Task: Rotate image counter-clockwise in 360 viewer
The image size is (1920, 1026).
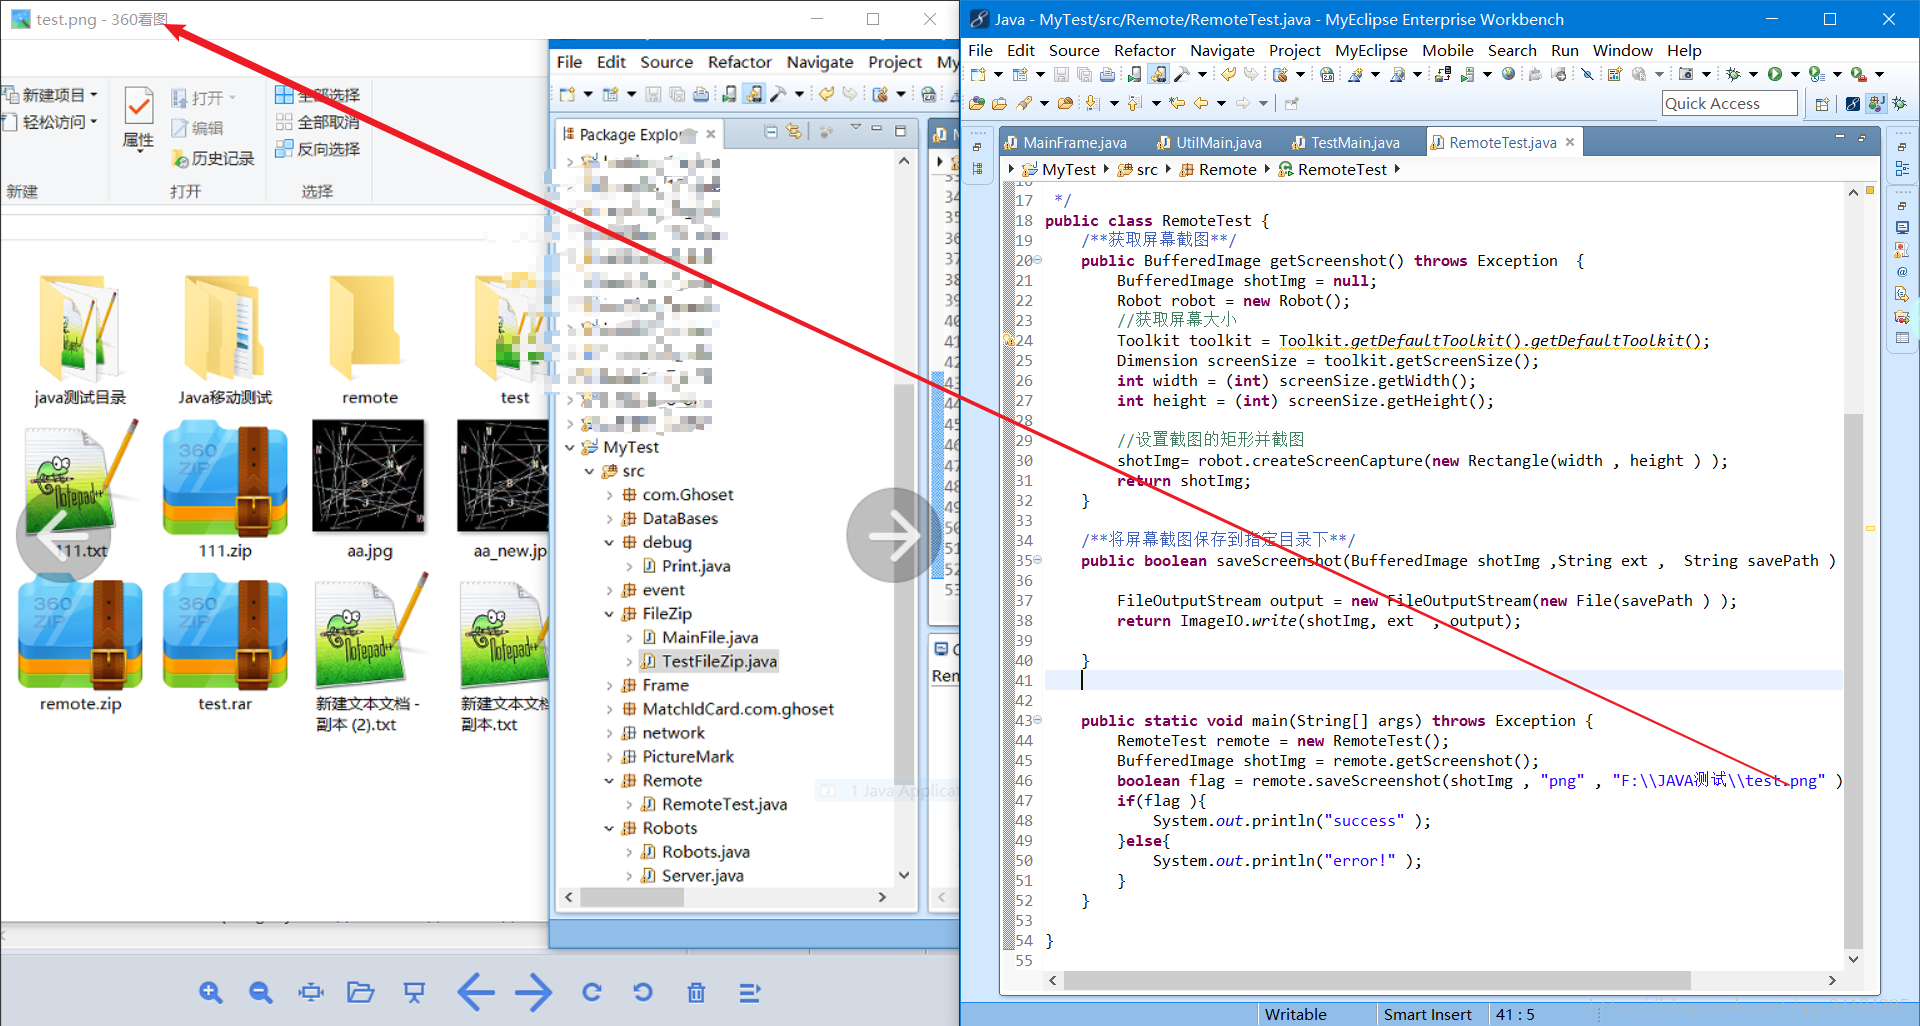Action: 643,992
